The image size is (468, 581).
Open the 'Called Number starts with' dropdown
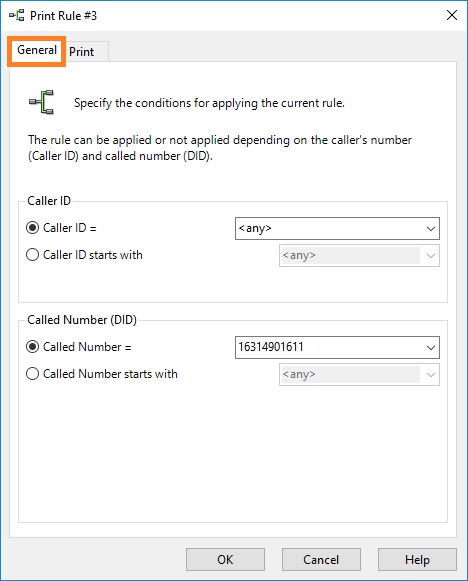tap(431, 375)
